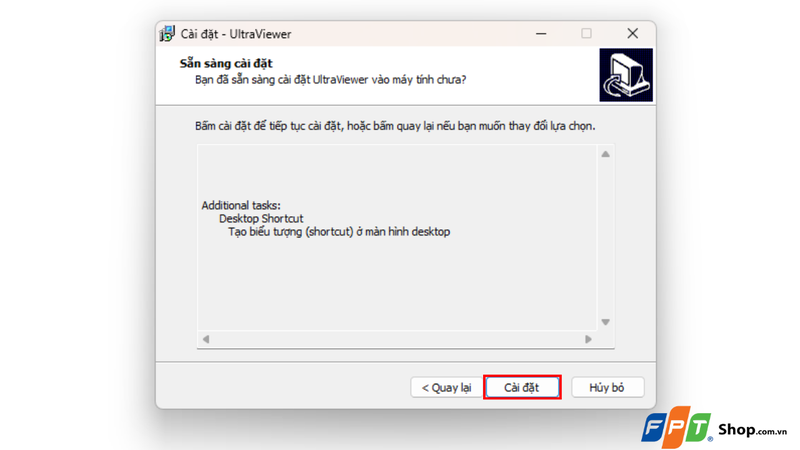Click the "Cài đặt - UltraViewer" window title
The image size is (800, 450).
tap(236, 34)
